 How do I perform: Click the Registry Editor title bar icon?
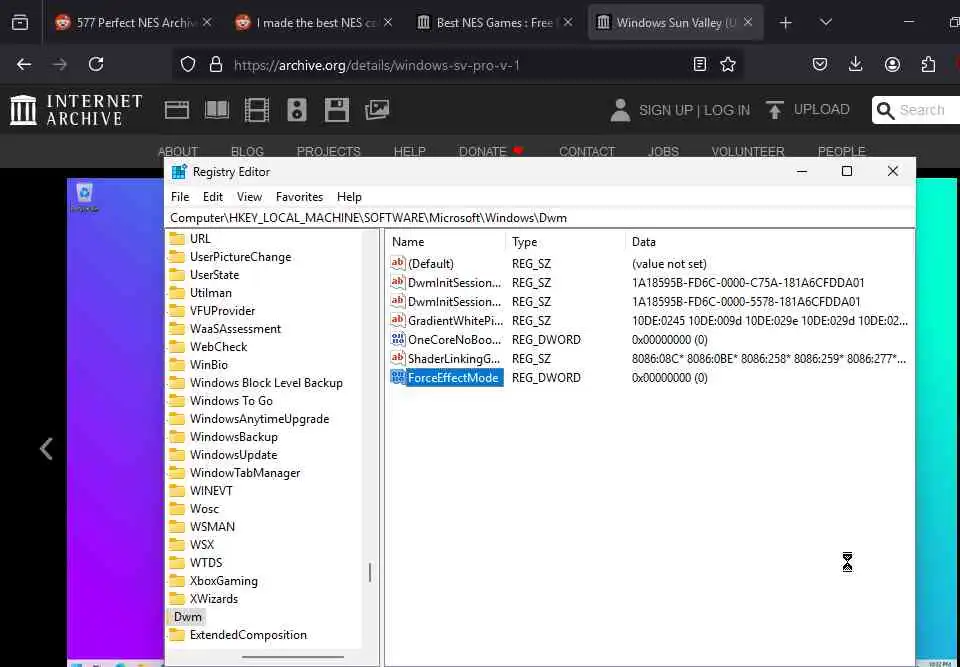[179, 171]
